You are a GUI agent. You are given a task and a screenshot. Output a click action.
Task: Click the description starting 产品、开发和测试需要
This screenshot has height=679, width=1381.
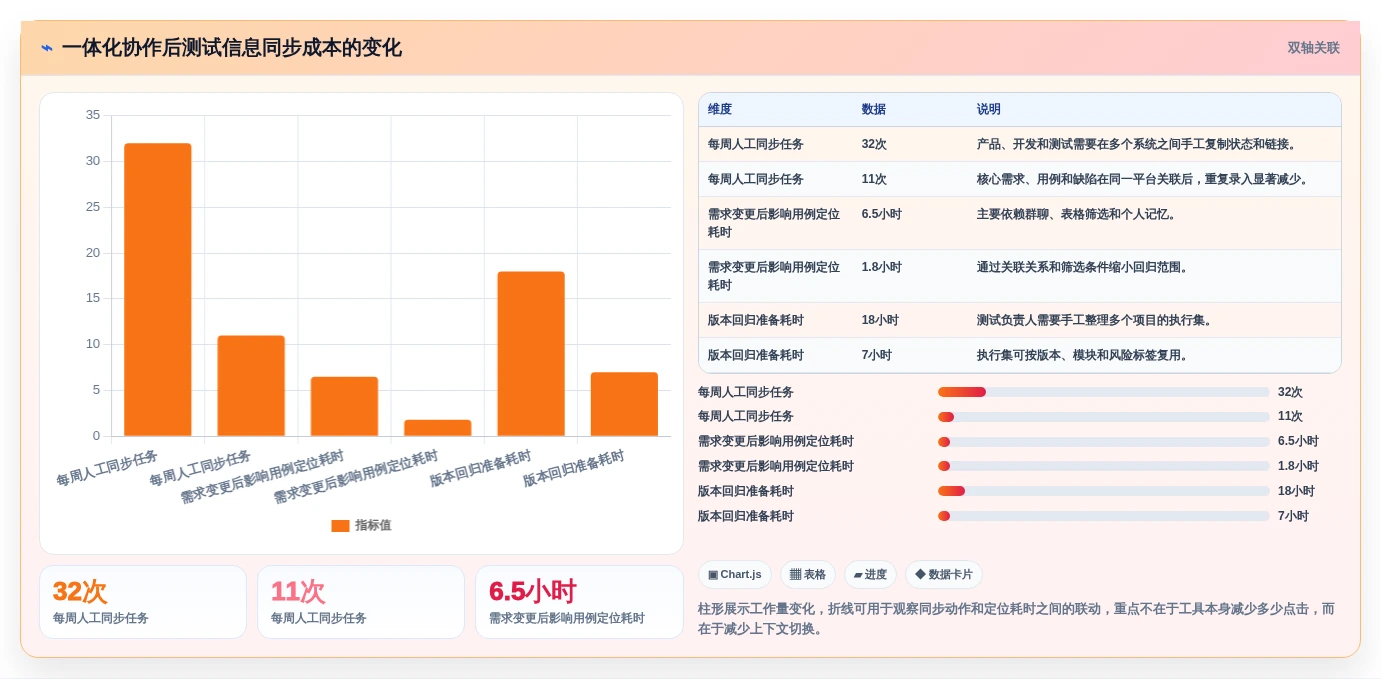coord(1138,144)
